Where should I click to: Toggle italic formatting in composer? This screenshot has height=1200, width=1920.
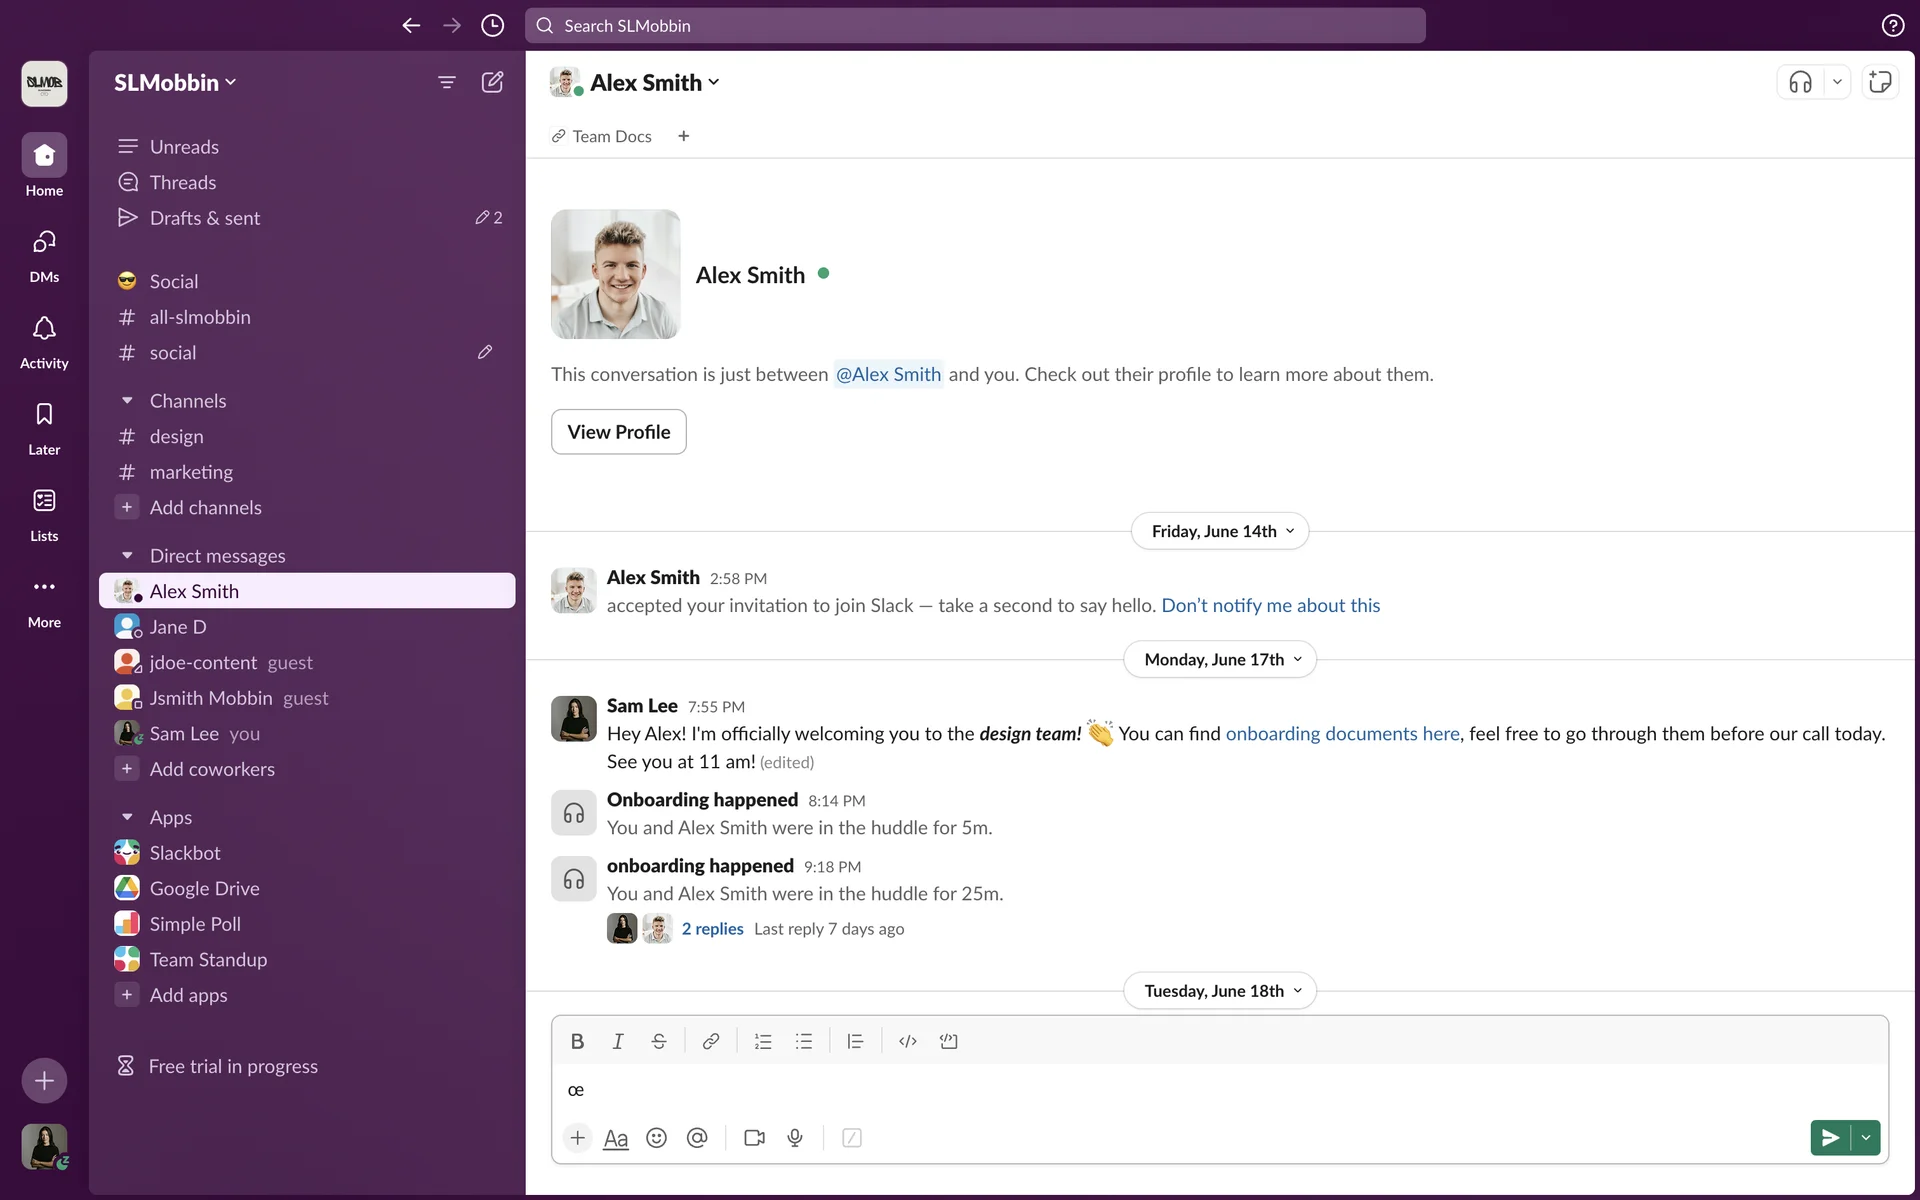[x=618, y=1041]
